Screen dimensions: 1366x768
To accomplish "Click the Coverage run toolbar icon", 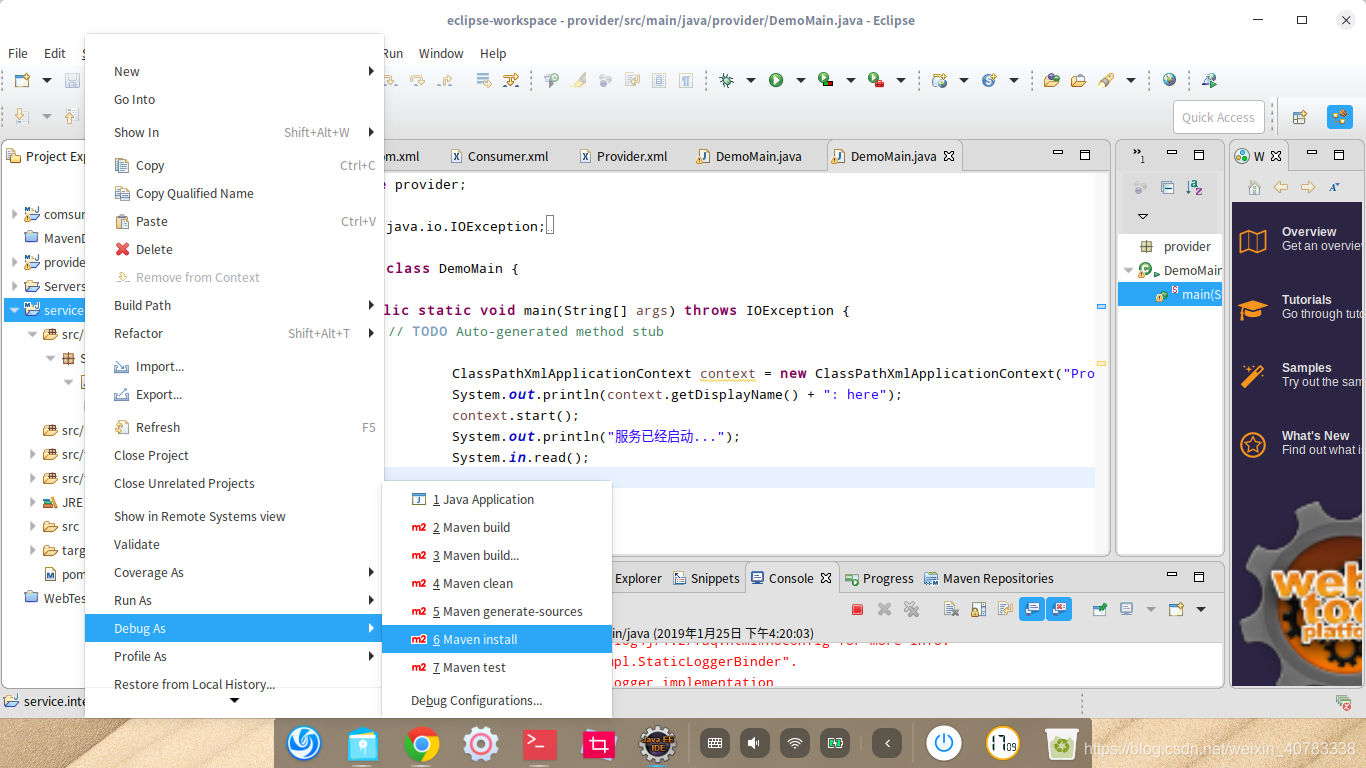I will point(825,80).
